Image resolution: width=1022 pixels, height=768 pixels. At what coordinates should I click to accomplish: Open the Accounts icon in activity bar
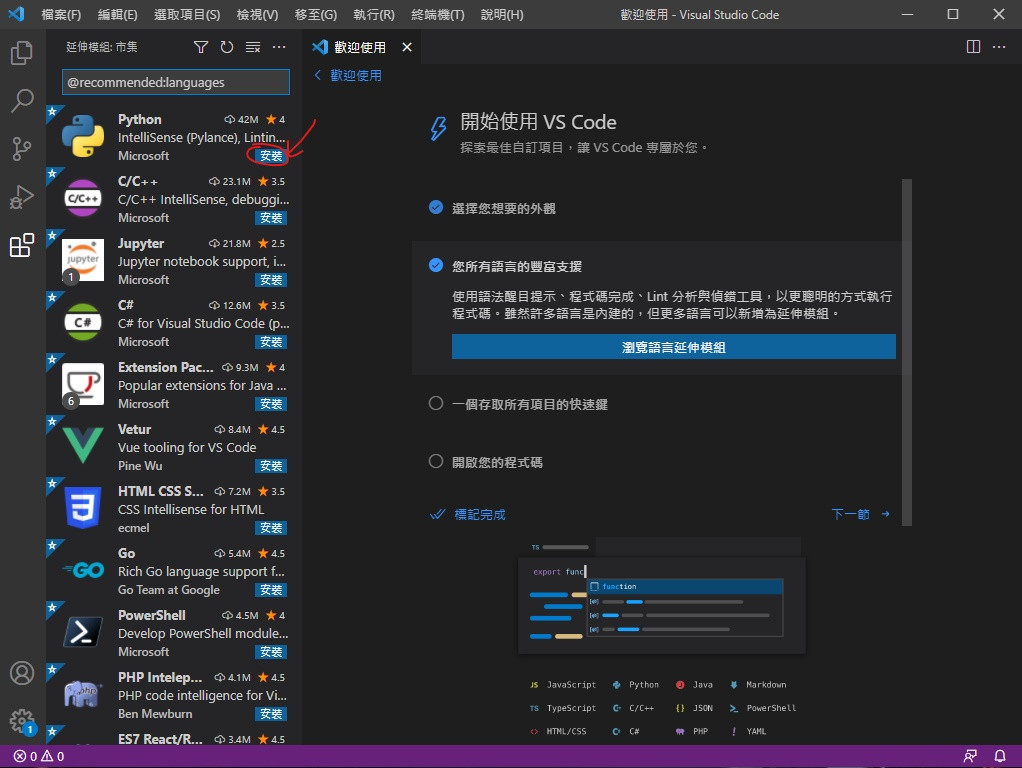pos(22,673)
